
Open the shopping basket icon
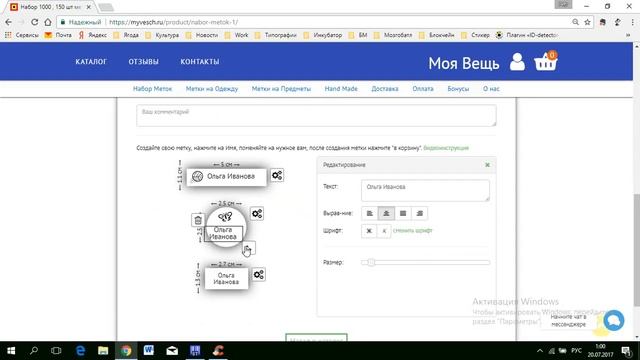(x=546, y=61)
